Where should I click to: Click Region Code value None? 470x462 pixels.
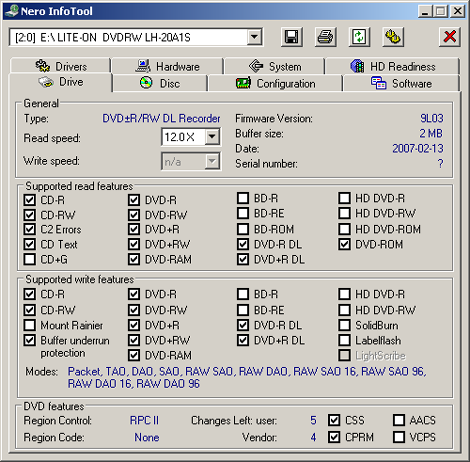[x=147, y=437]
